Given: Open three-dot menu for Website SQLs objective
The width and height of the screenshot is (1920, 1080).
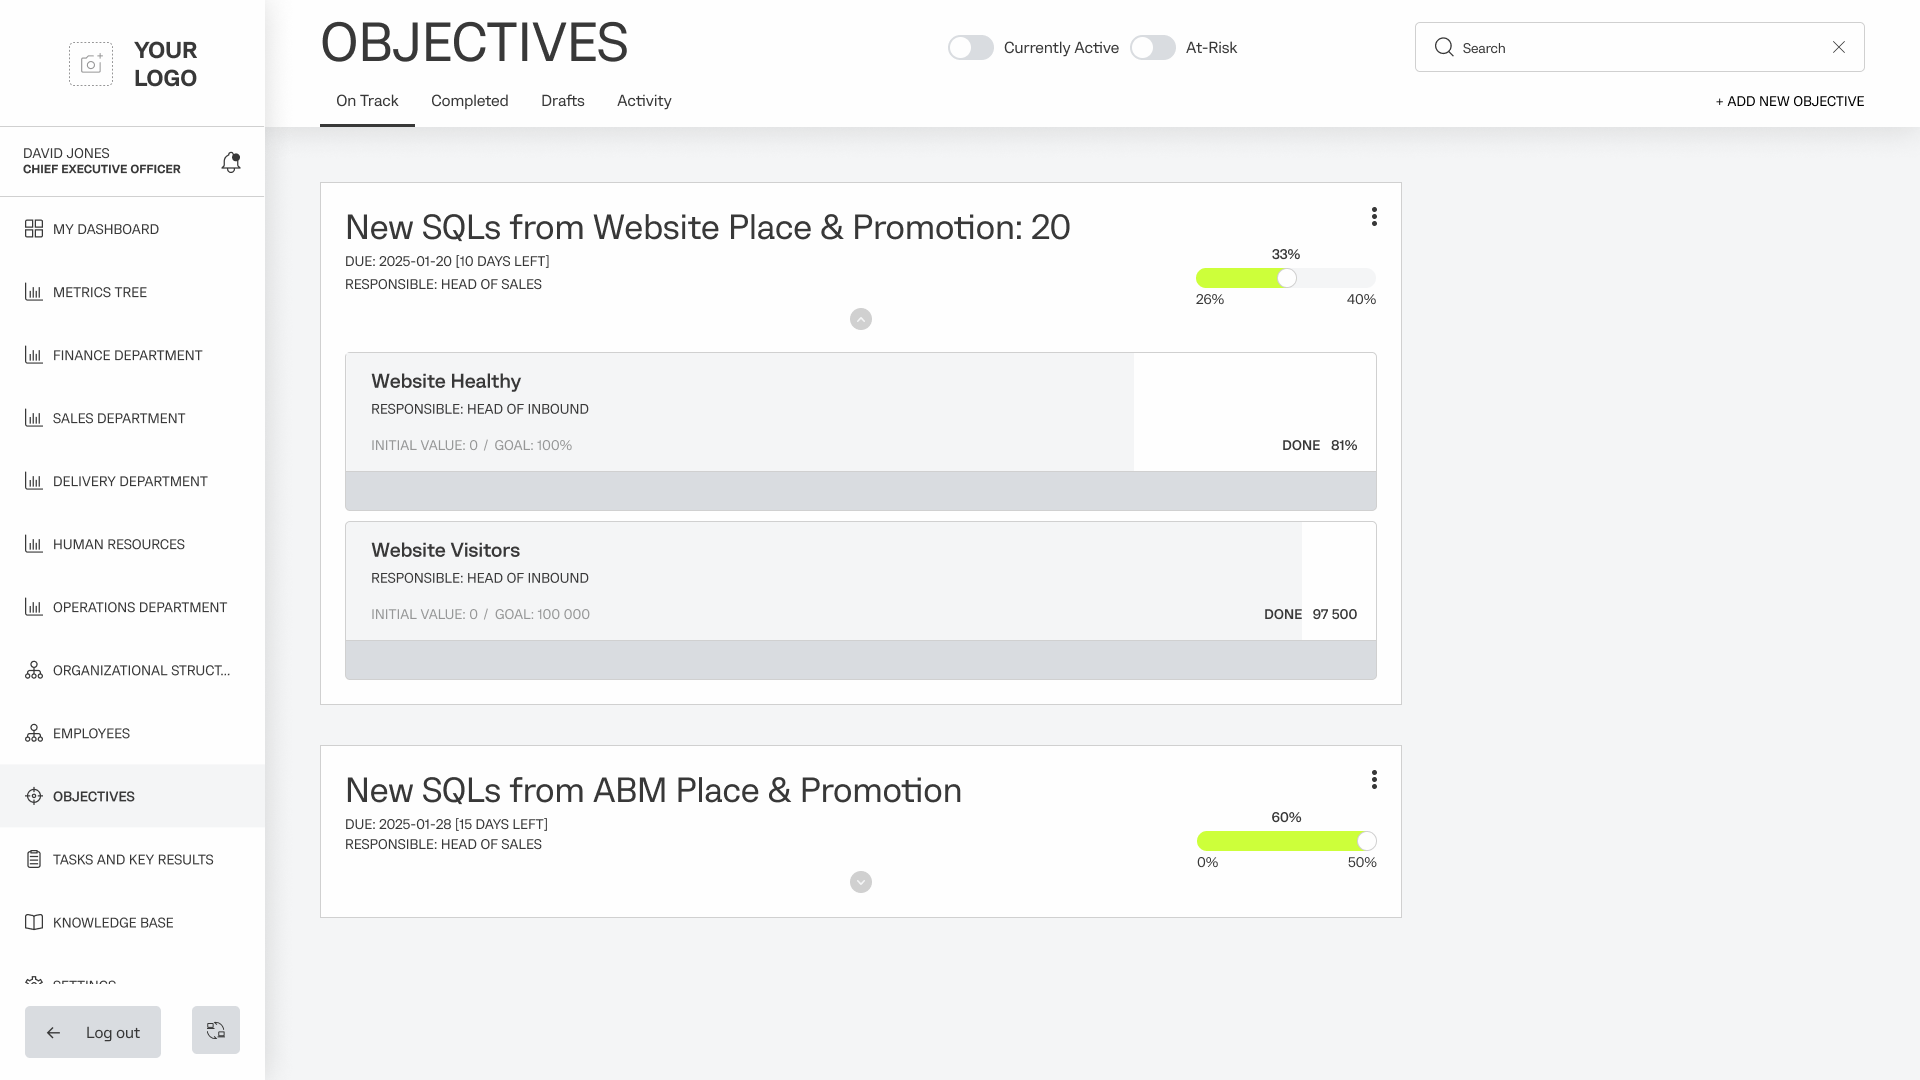Looking at the screenshot, I should pos(1374,217).
